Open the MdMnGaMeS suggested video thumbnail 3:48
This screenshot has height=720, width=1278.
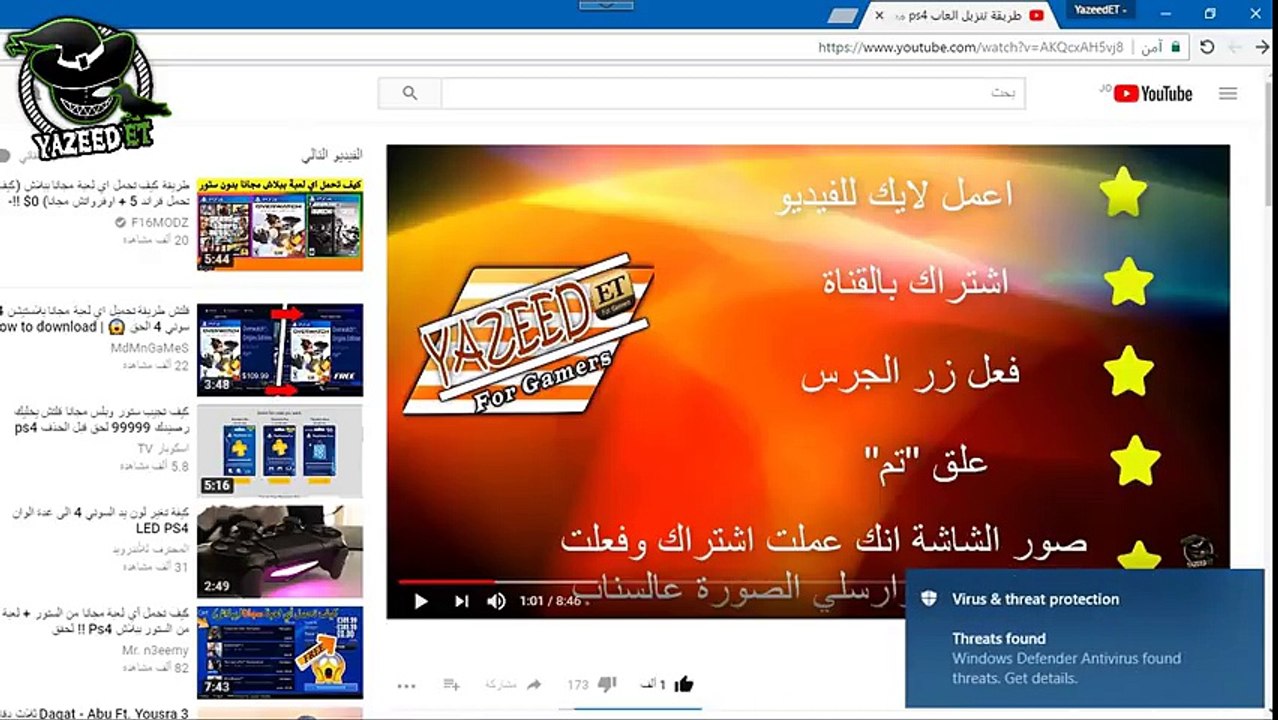tap(280, 350)
